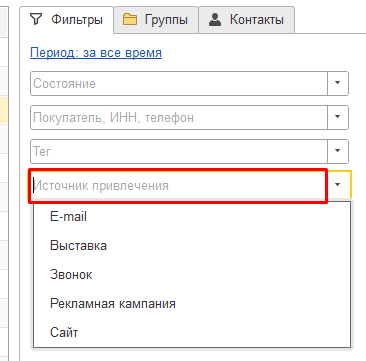The height and width of the screenshot is (361, 366).
Task: Pick Сайт from the dropdown list
Action: (x=192, y=332)
